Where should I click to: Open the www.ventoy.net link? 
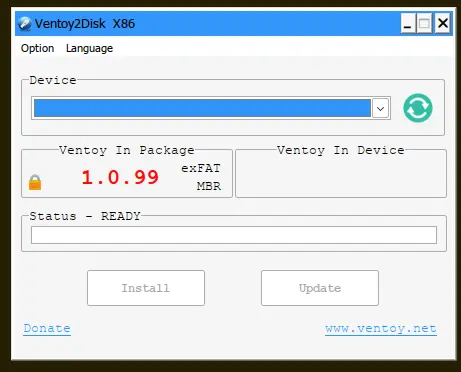(x=381, y=329)
